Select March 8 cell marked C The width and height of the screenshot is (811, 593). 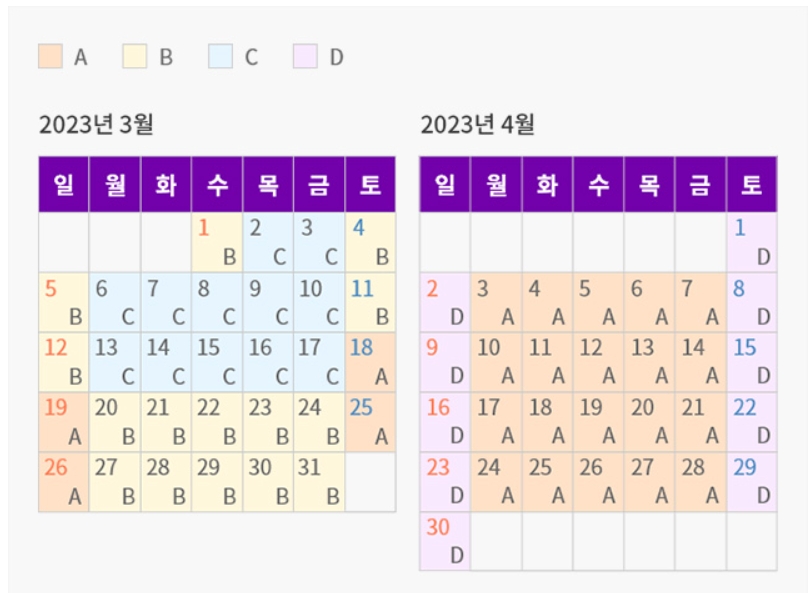click(217, 302)
